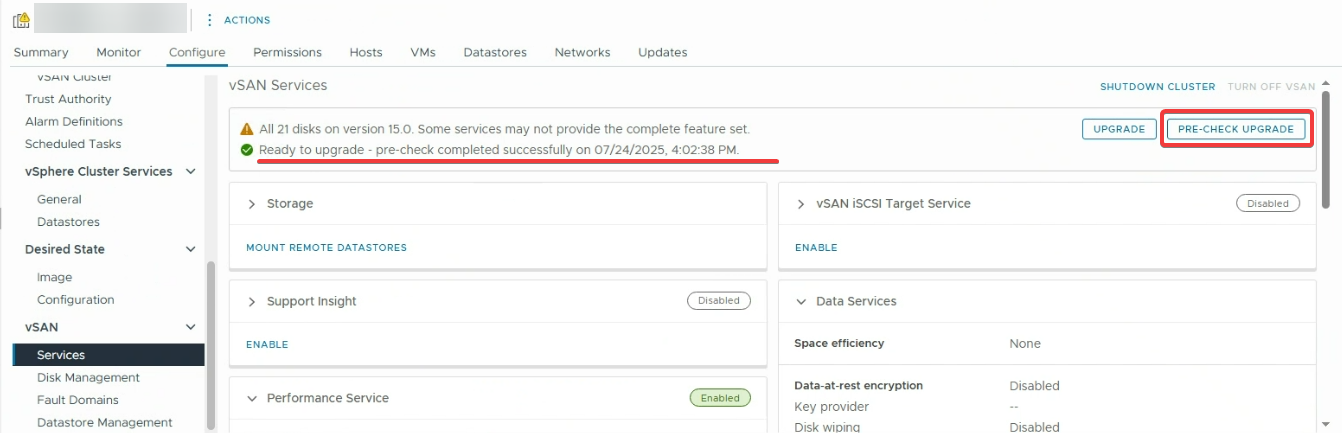Image resolution: width=1342 pixels, height=433 pixels.
Task: Click the 'Space efficiency' label
Action: click(839, 343)
